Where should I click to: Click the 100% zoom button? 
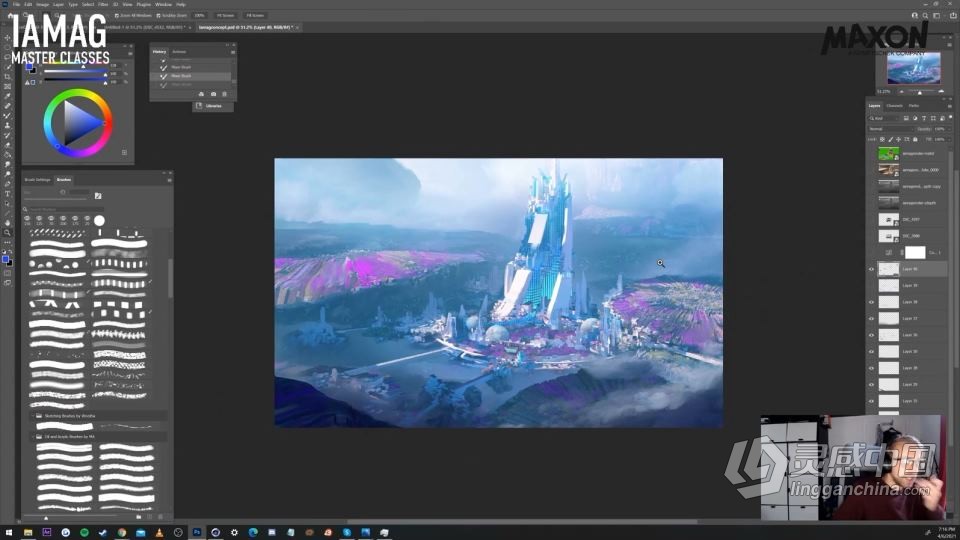199,15
